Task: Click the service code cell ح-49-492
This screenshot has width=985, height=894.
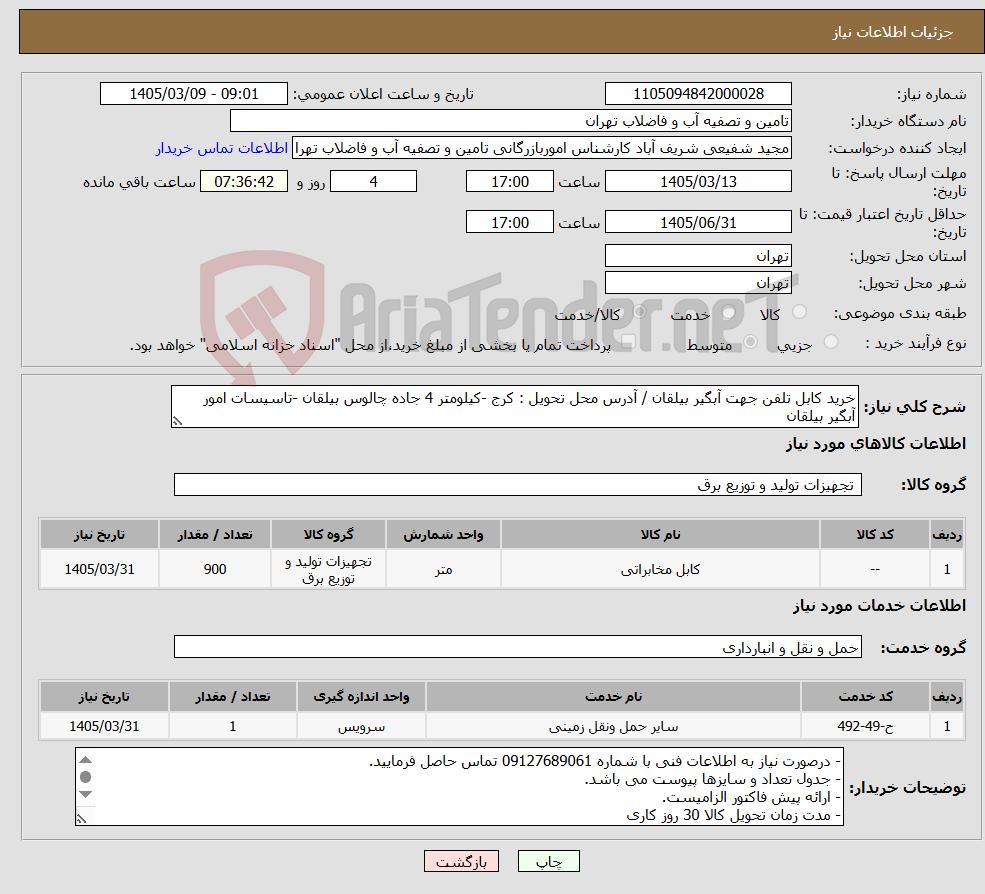Action: [865, 726]
